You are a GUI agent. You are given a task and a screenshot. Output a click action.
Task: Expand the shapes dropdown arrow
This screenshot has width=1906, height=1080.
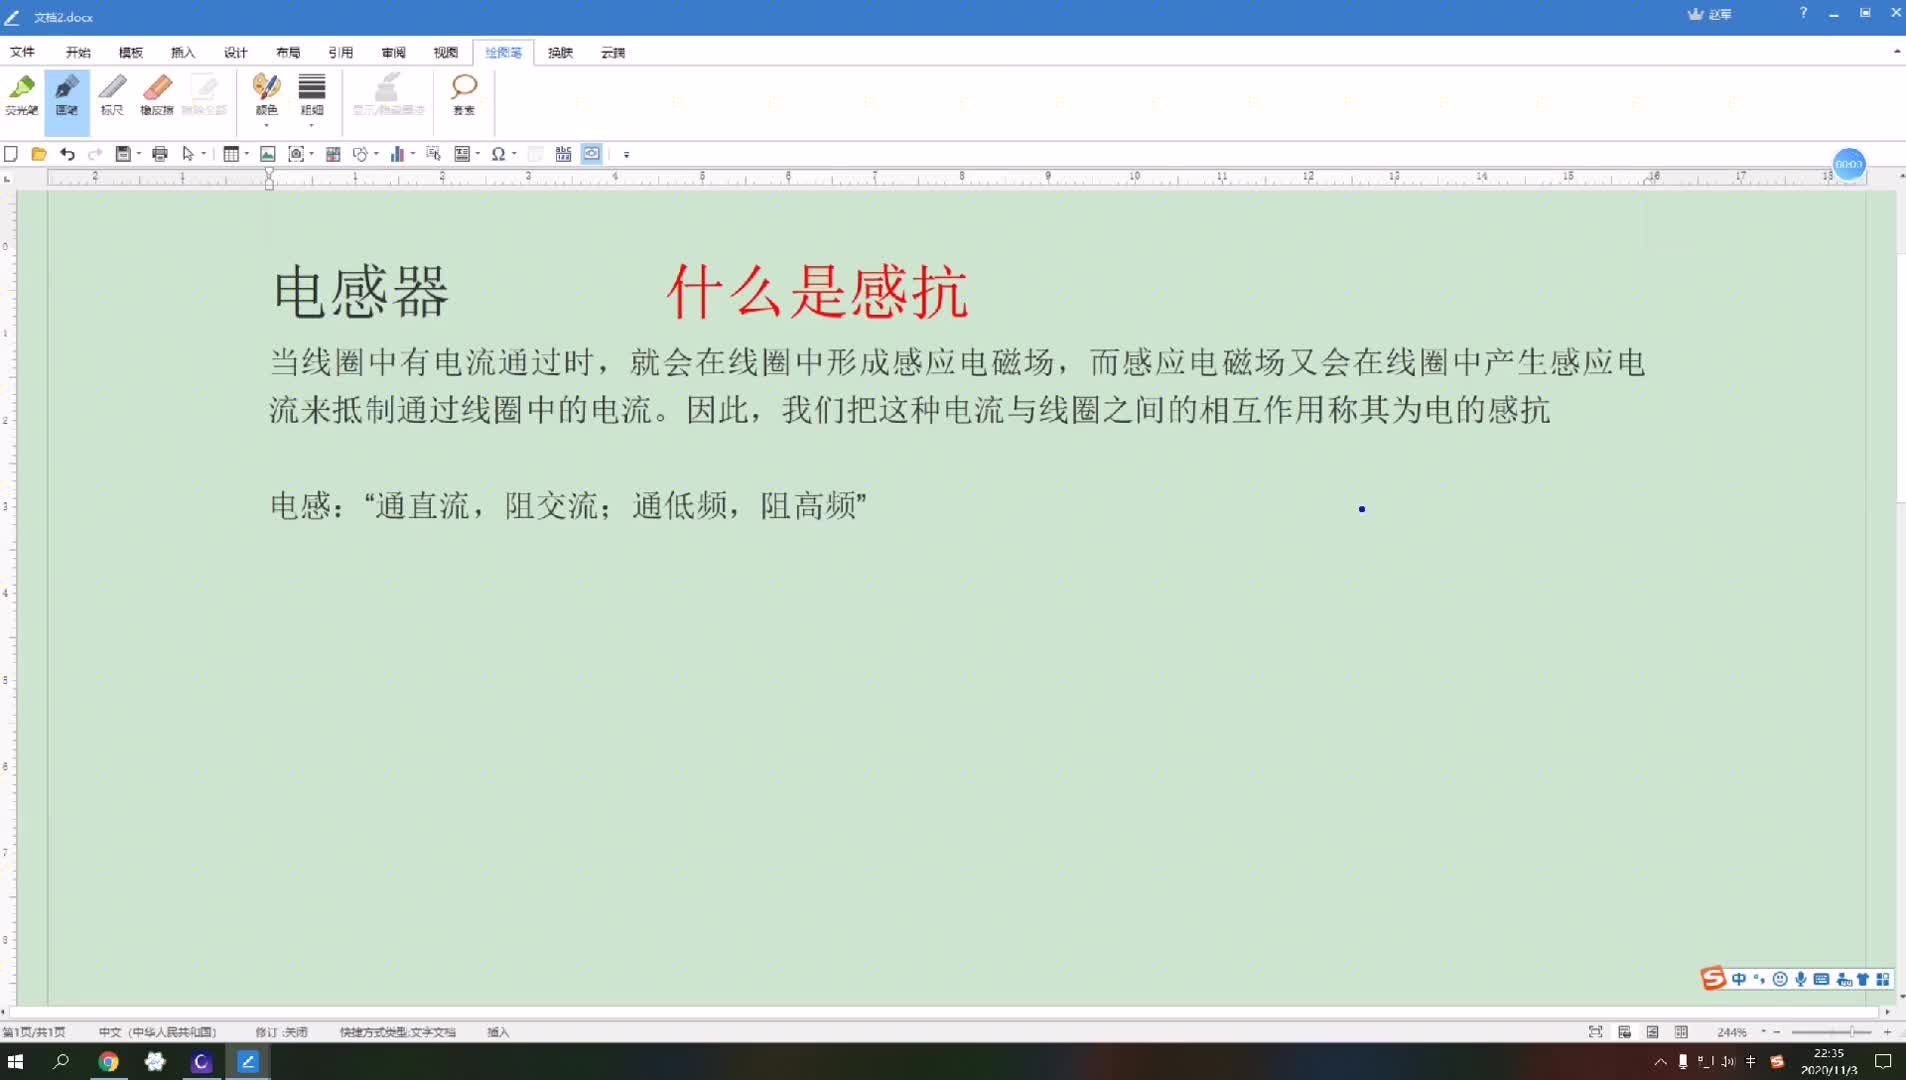pos(376,154)
